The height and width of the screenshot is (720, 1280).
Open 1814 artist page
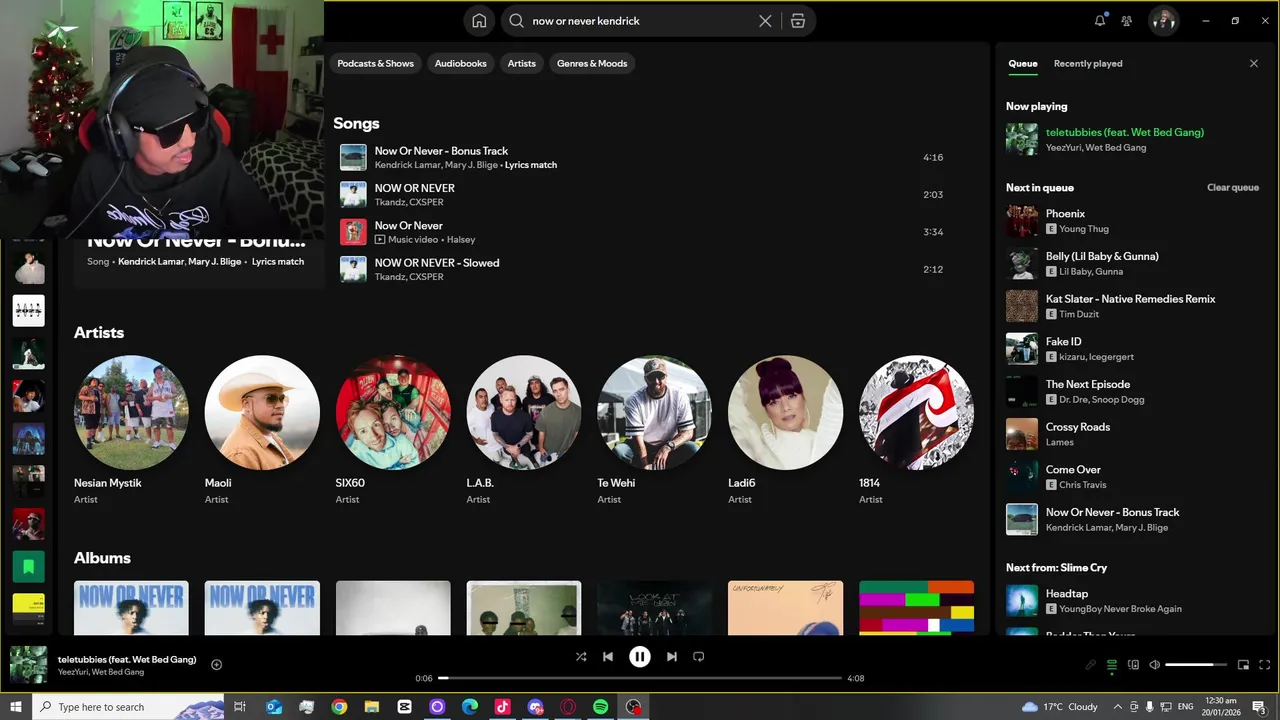pos(916,413)
